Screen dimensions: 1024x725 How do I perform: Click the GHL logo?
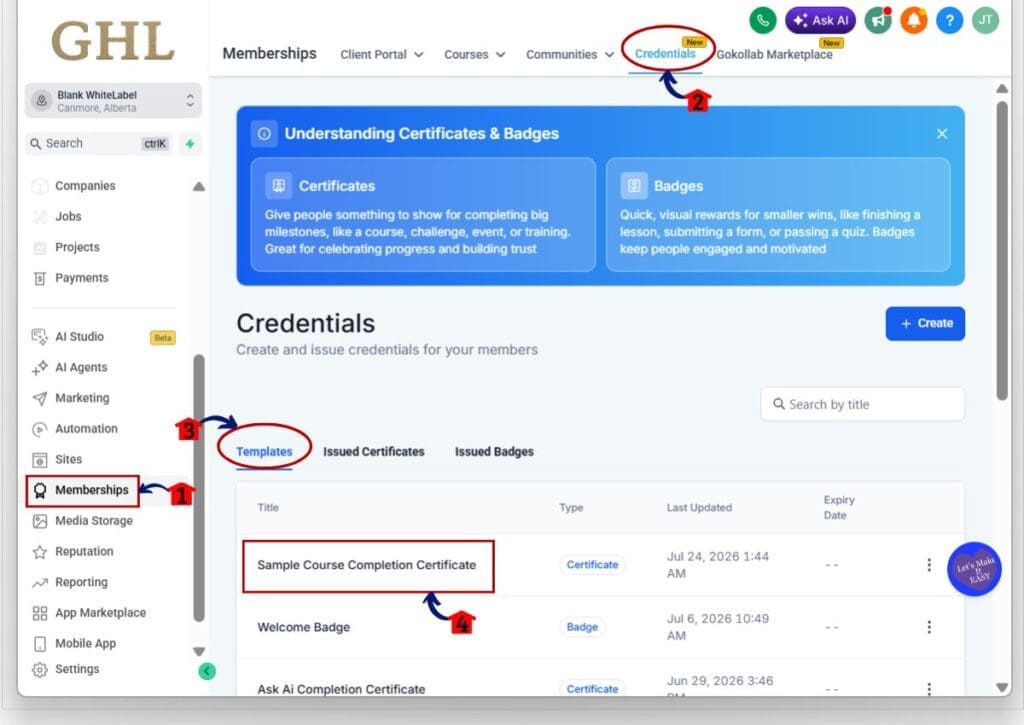point(113,41)
